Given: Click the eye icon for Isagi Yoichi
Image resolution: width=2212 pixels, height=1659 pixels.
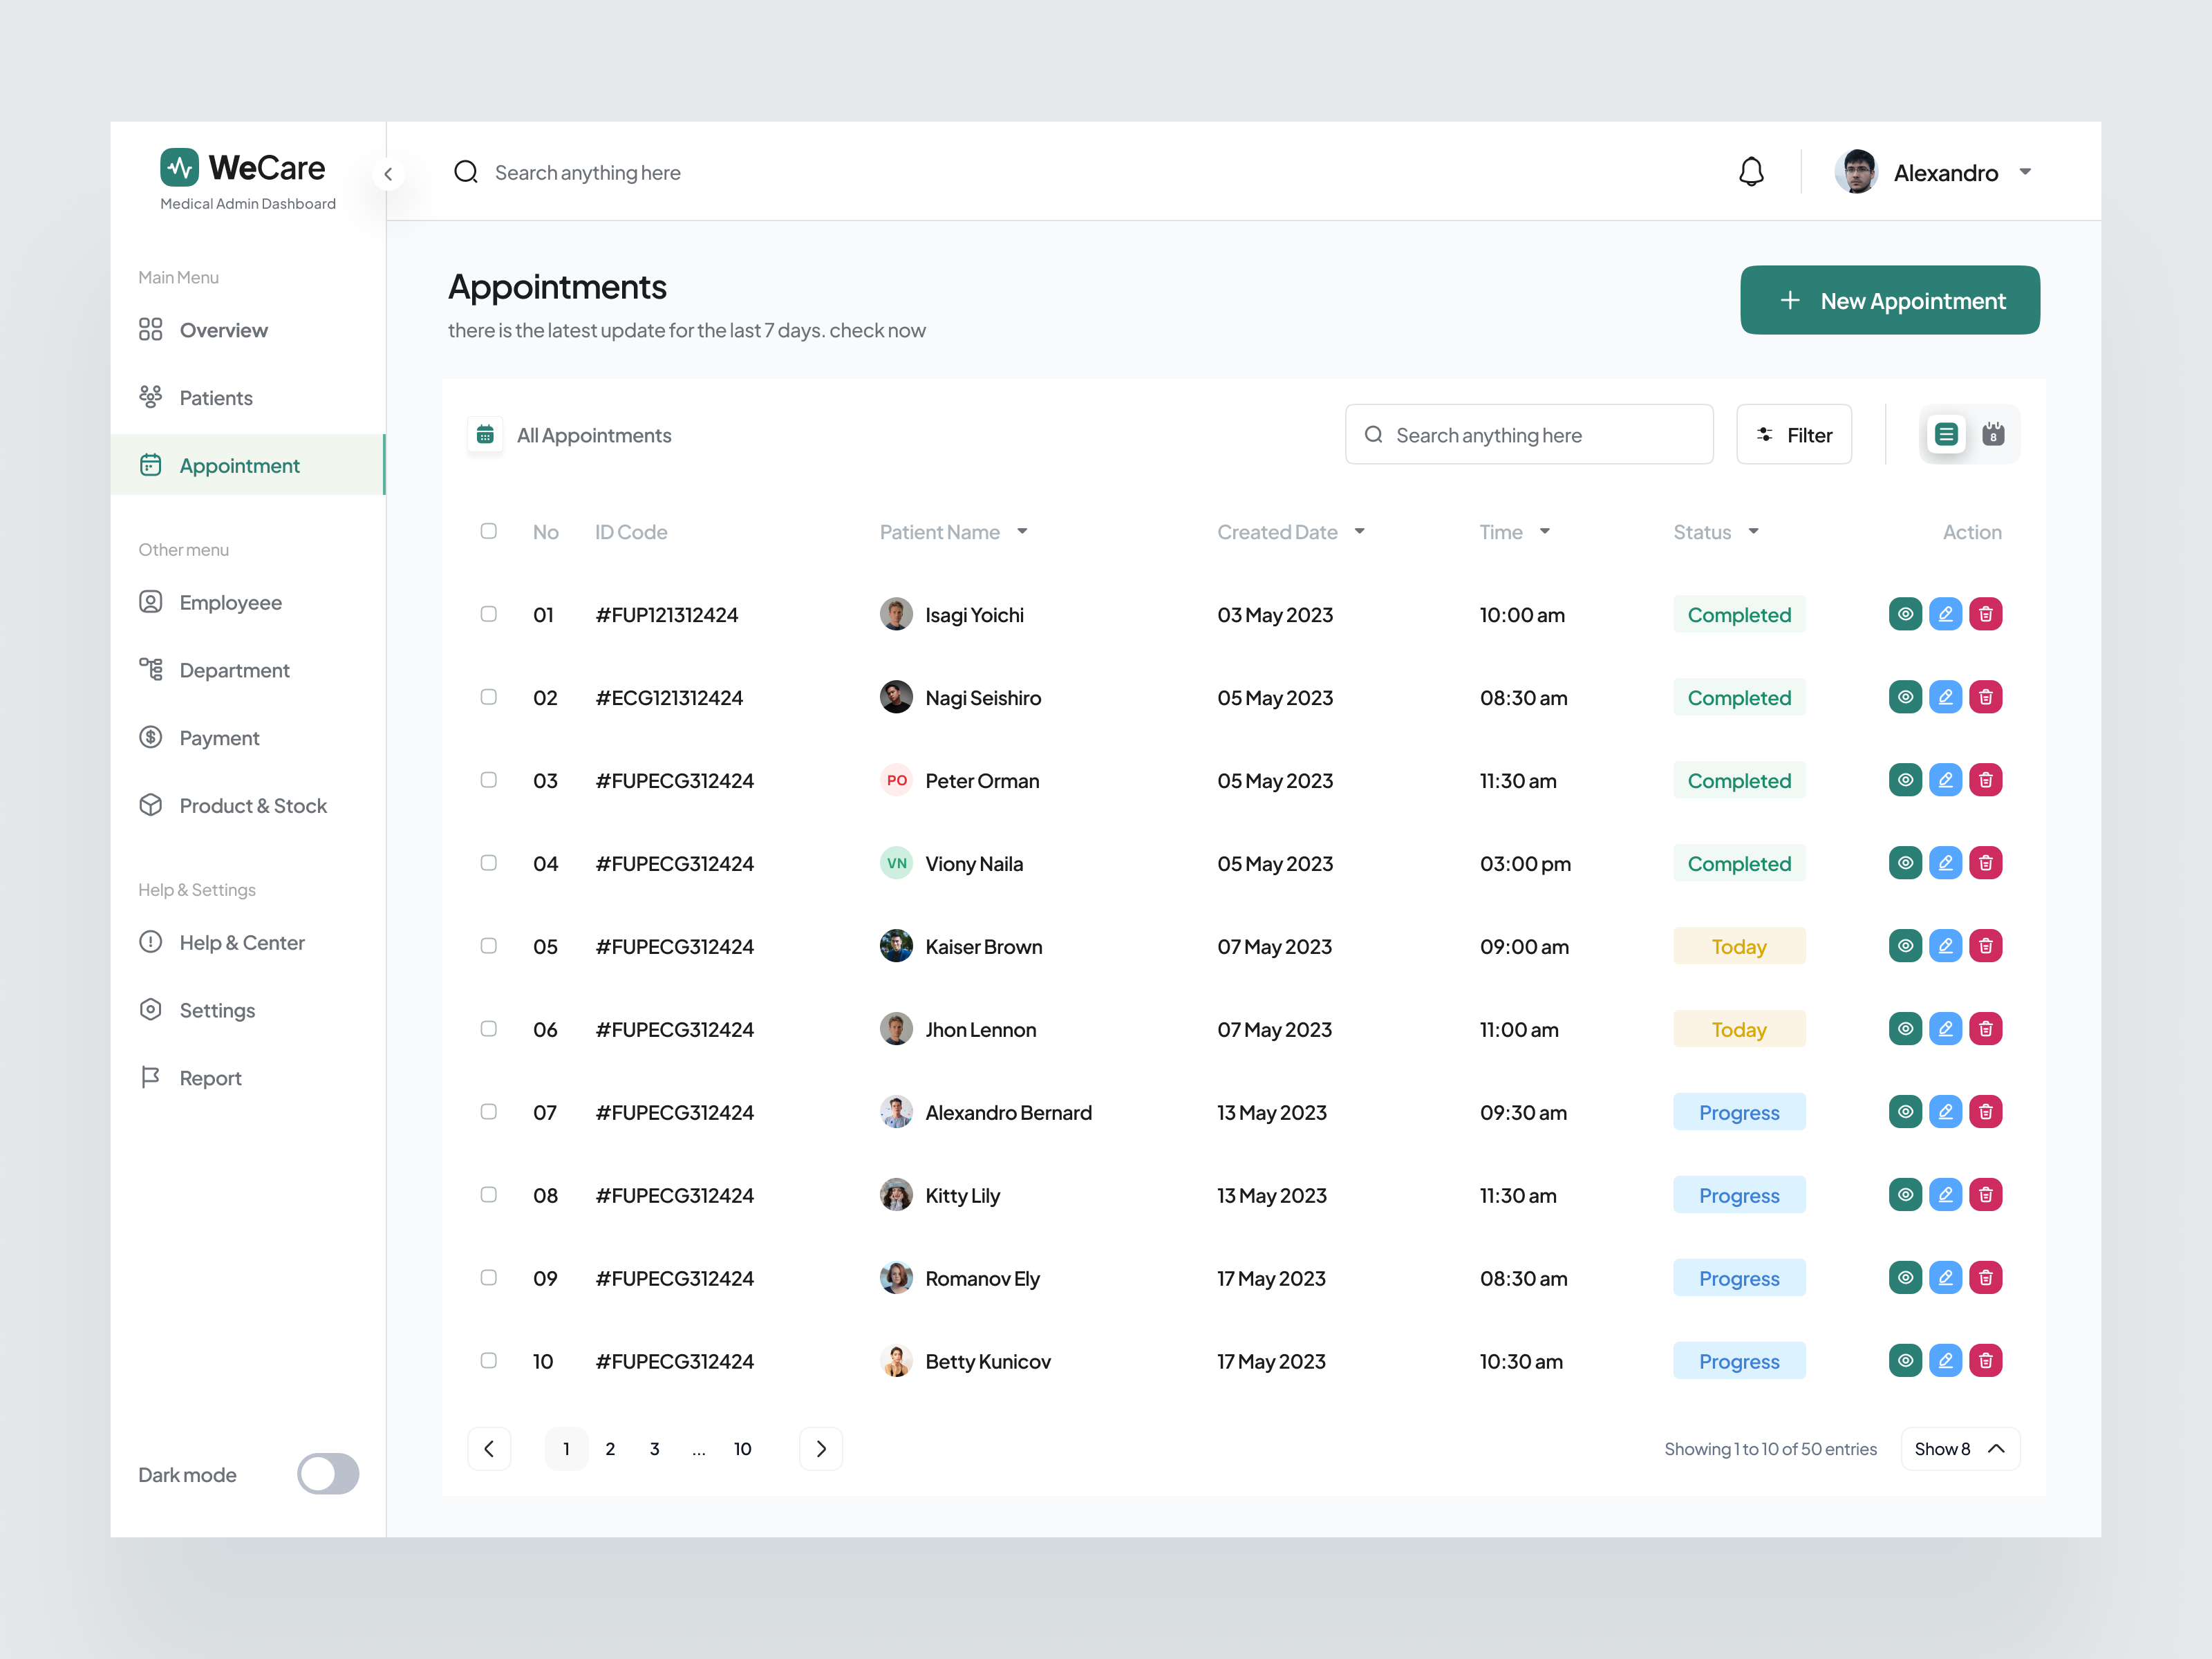Looking at the screenshot, I should tap(1905, 614).
